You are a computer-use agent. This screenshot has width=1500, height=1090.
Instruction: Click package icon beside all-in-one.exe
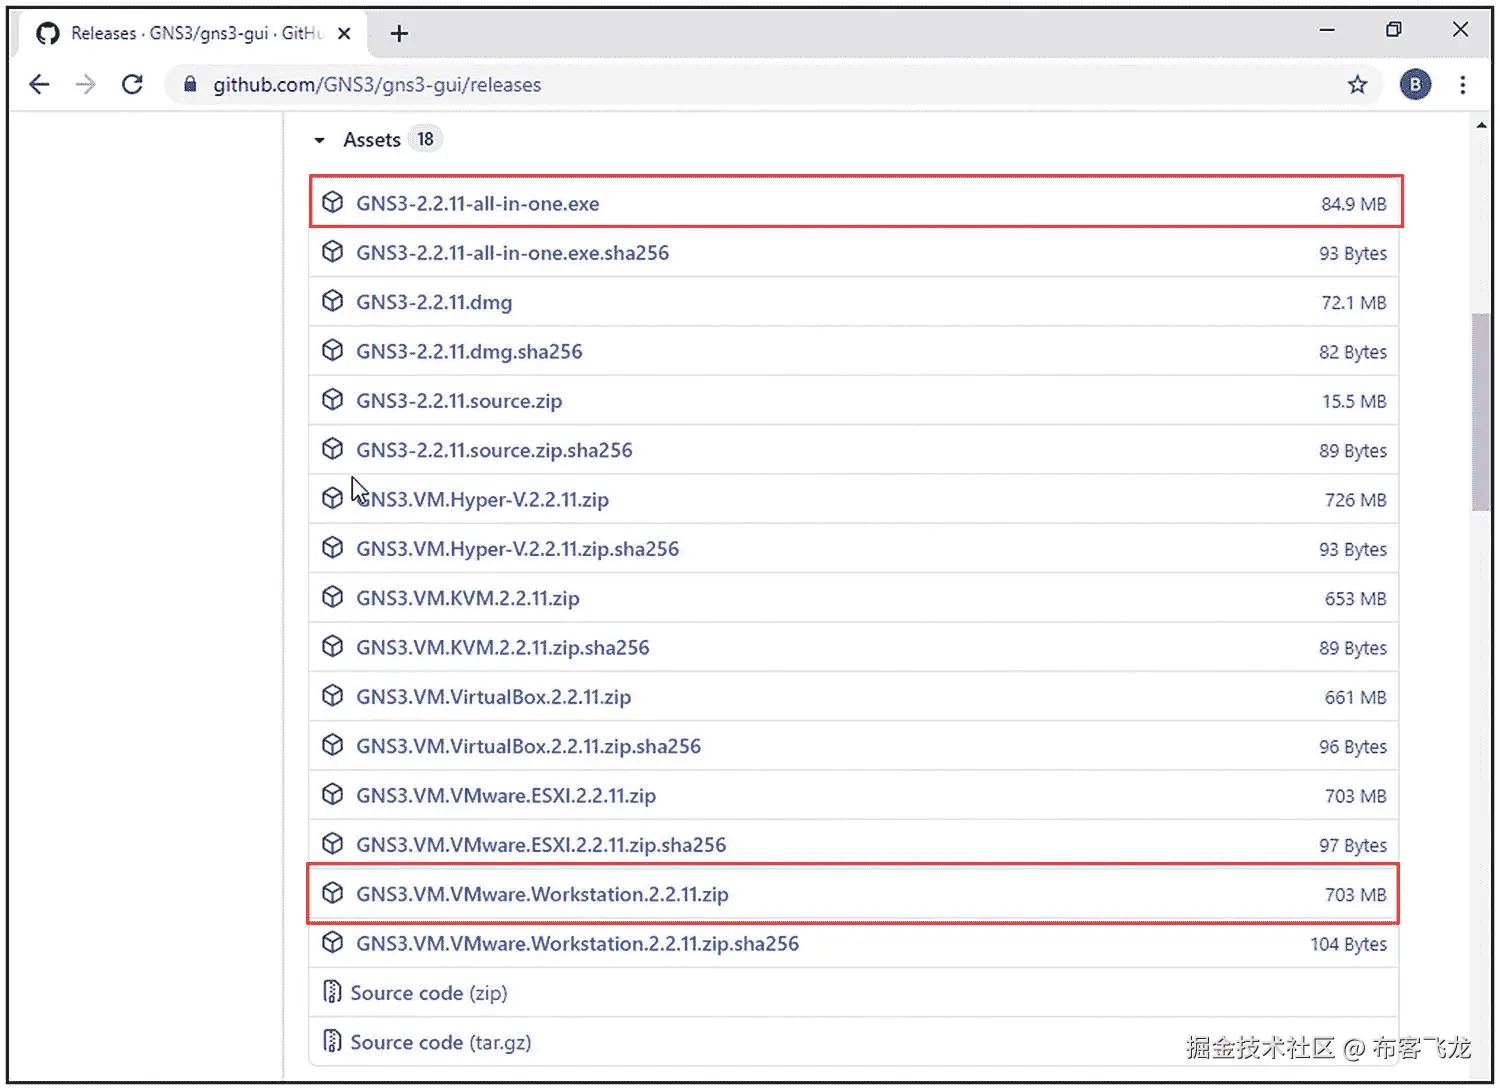333,202
